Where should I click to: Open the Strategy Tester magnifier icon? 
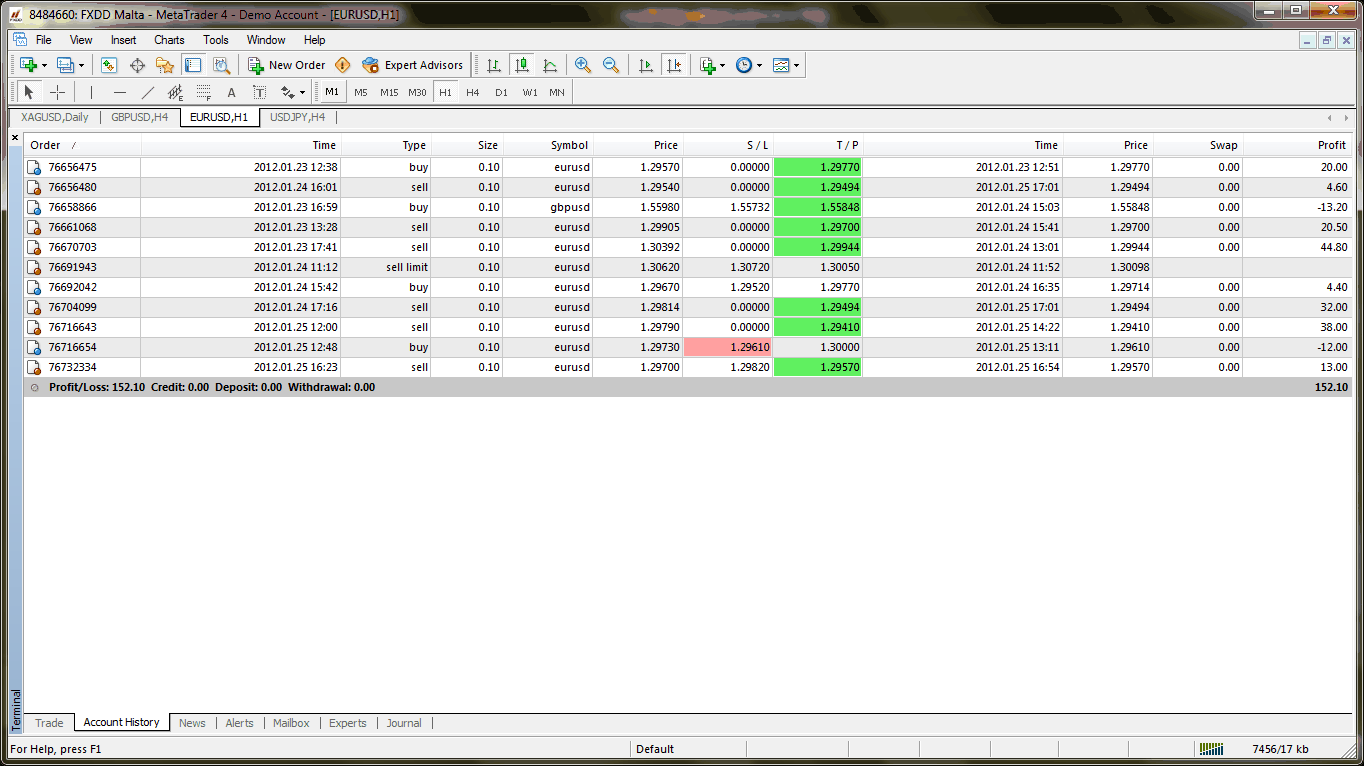pos(221,65)
